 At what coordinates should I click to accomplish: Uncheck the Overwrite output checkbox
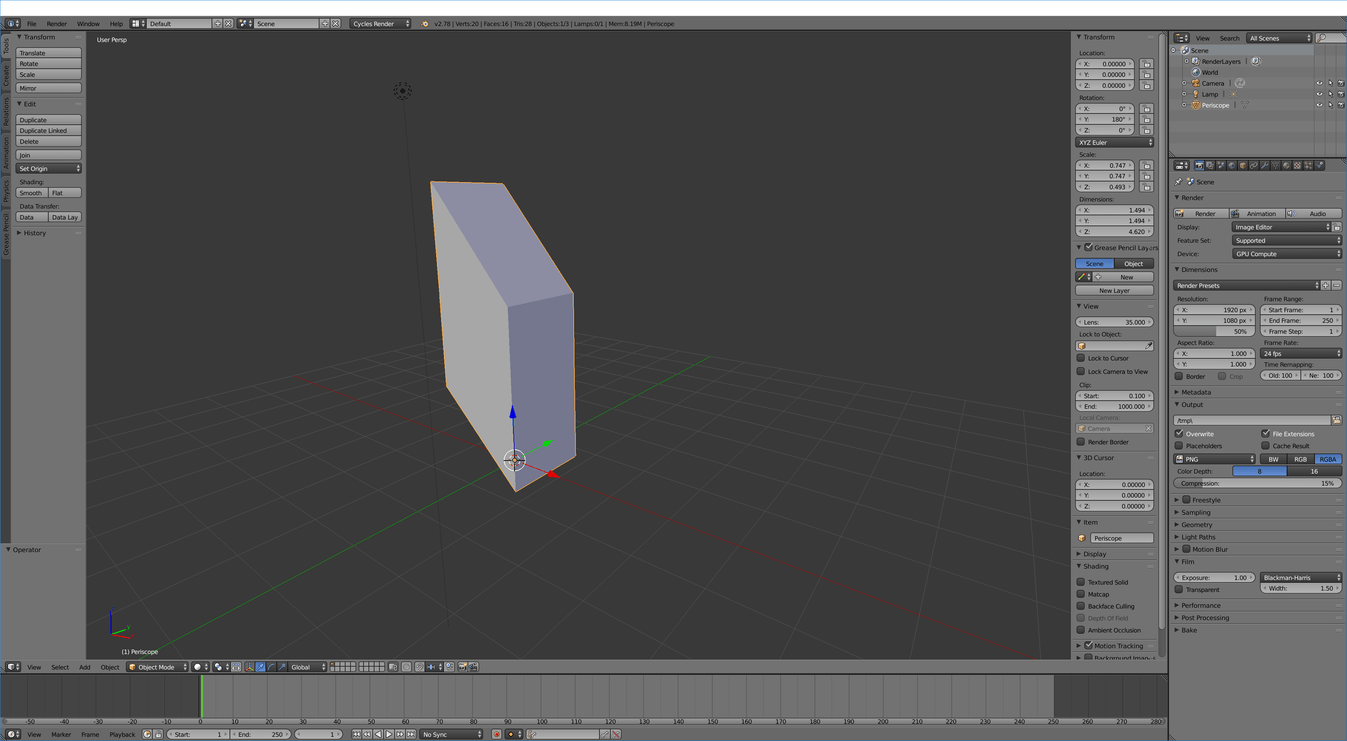(1180, 434)
